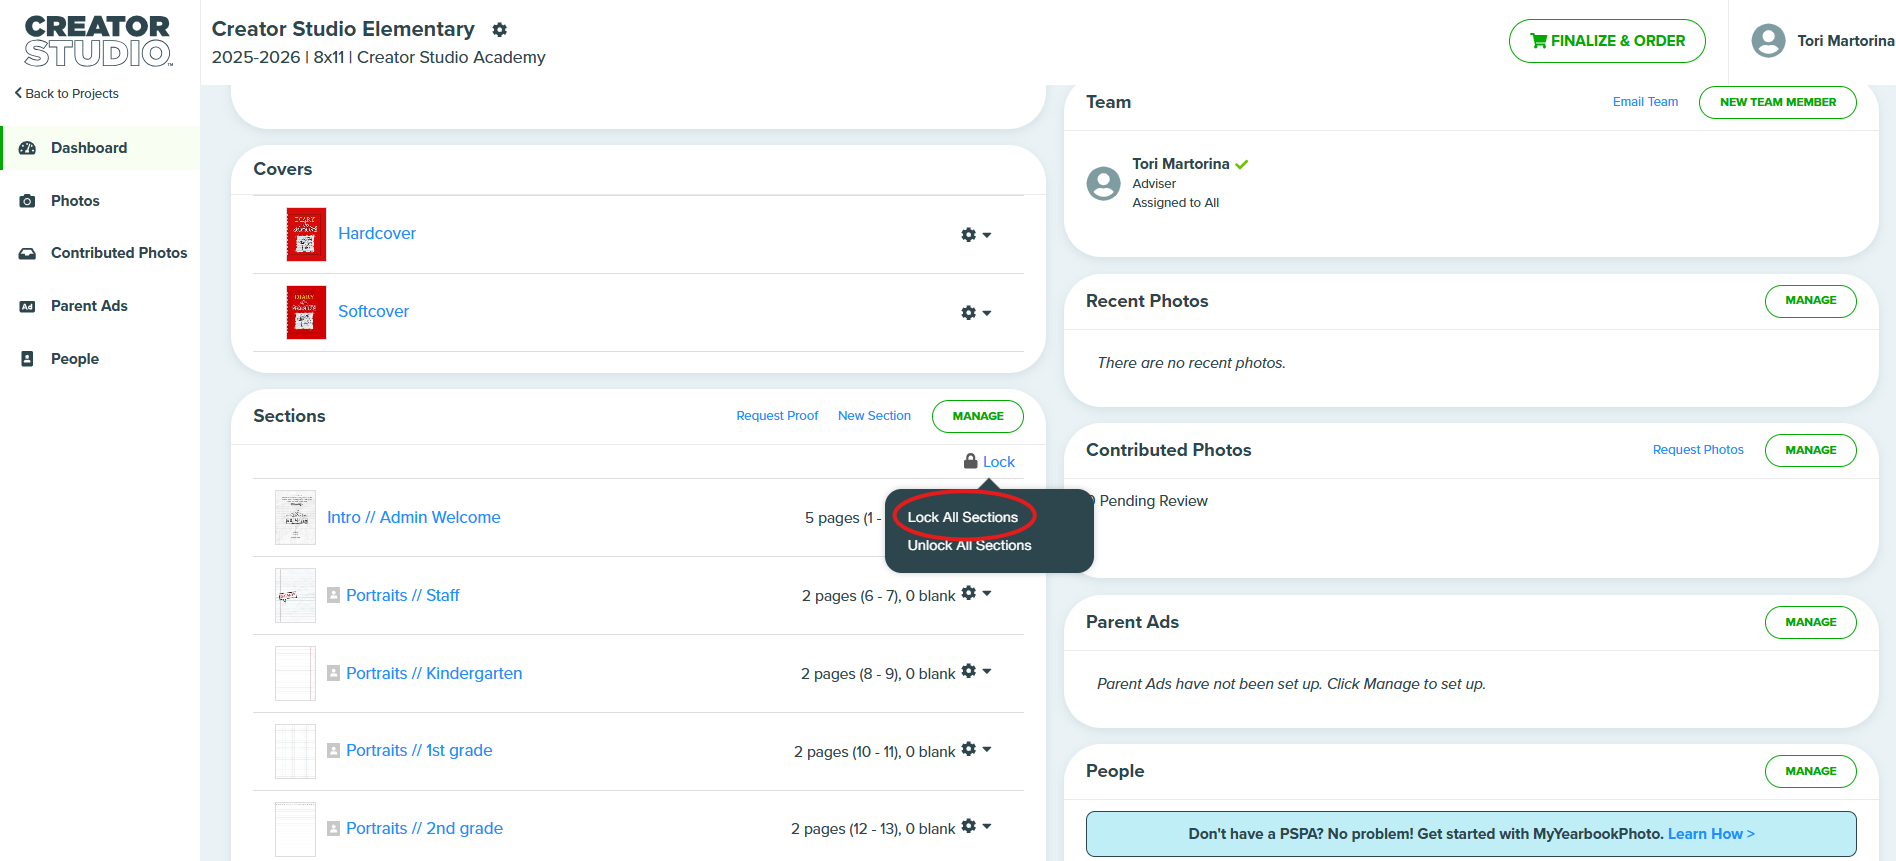
Task: Expand the Portraits // Kindergarten dropdown caret
Action: coord(987,671)
